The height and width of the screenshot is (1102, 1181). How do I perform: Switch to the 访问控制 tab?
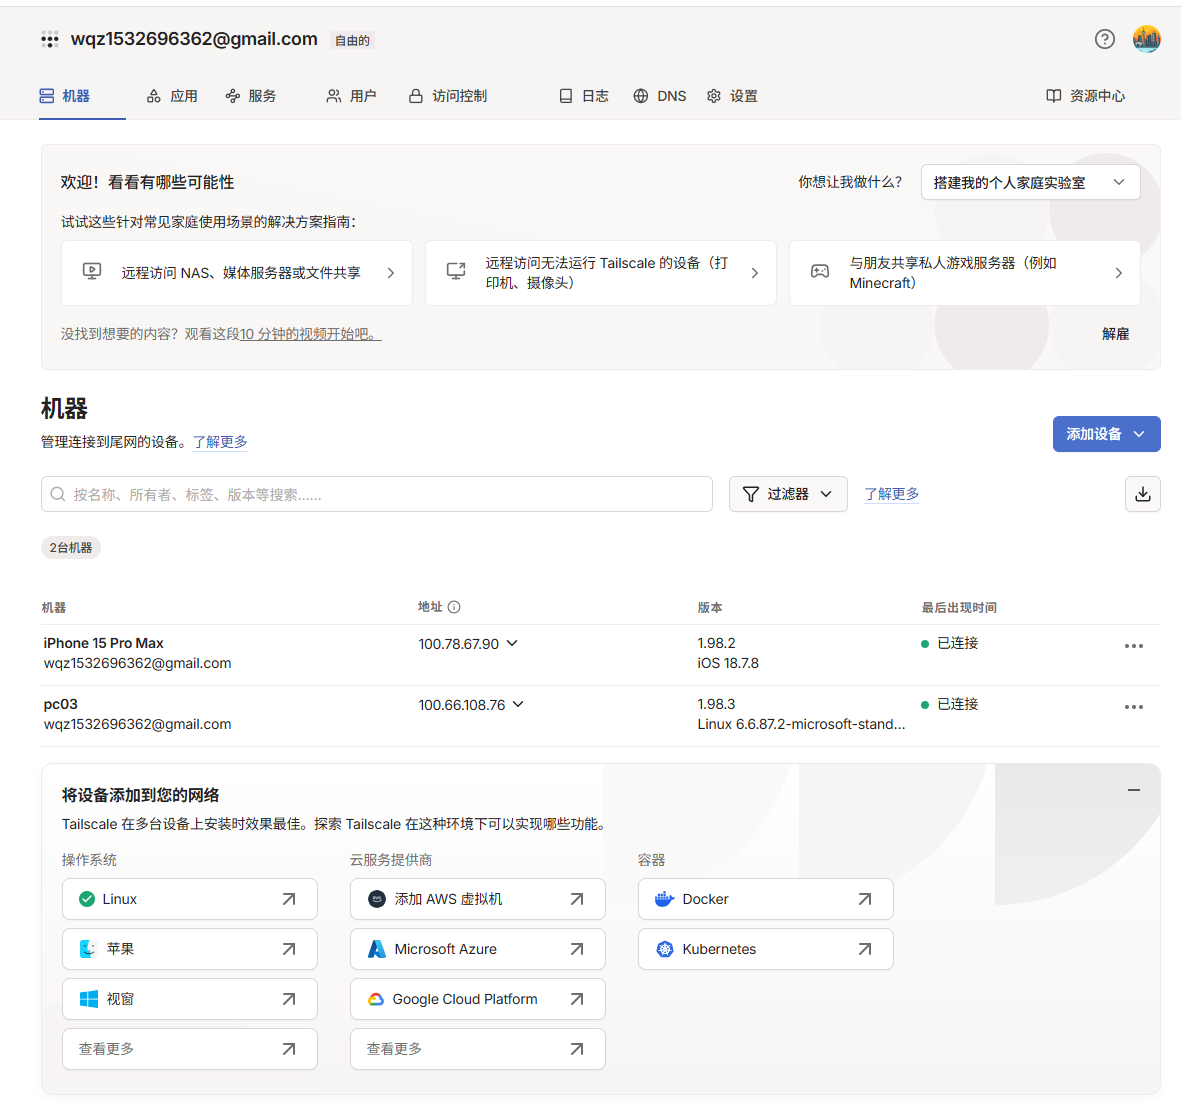448,96
